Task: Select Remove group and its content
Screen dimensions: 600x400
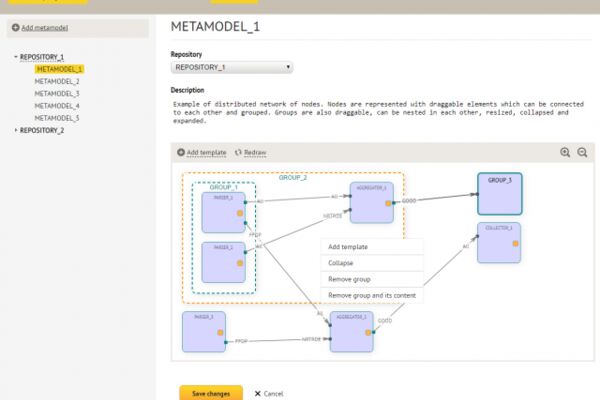Action: (372, 296)
